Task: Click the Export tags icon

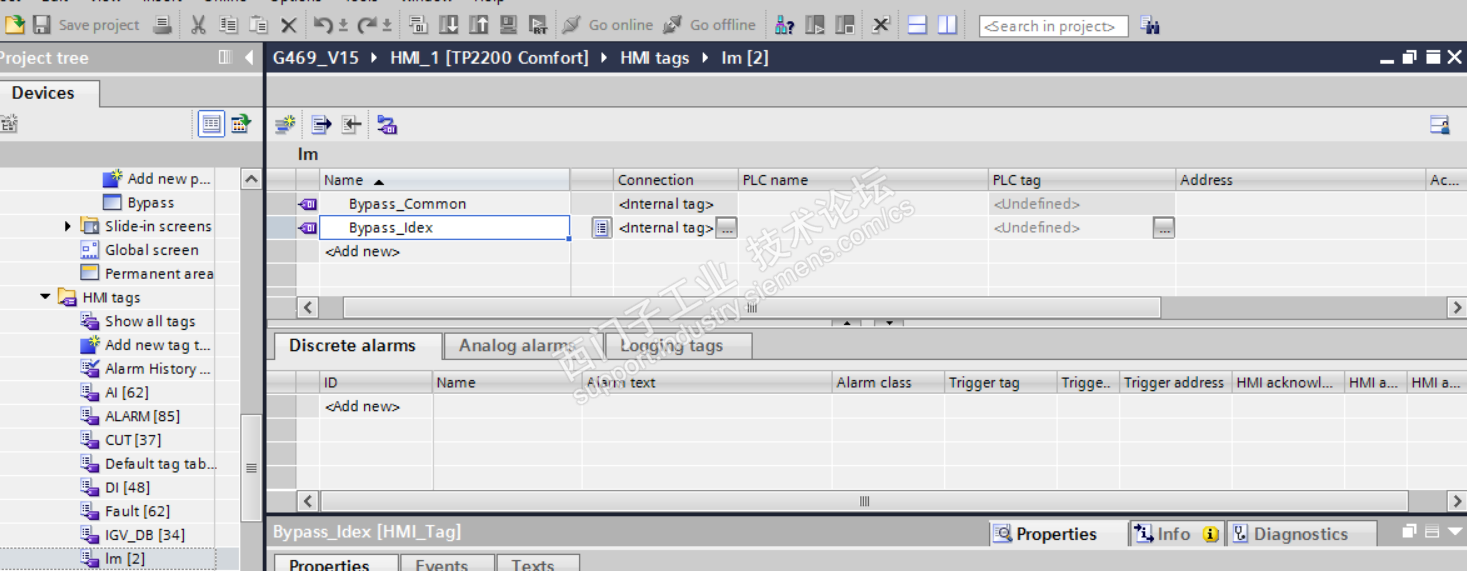Action: click(321, 125)
